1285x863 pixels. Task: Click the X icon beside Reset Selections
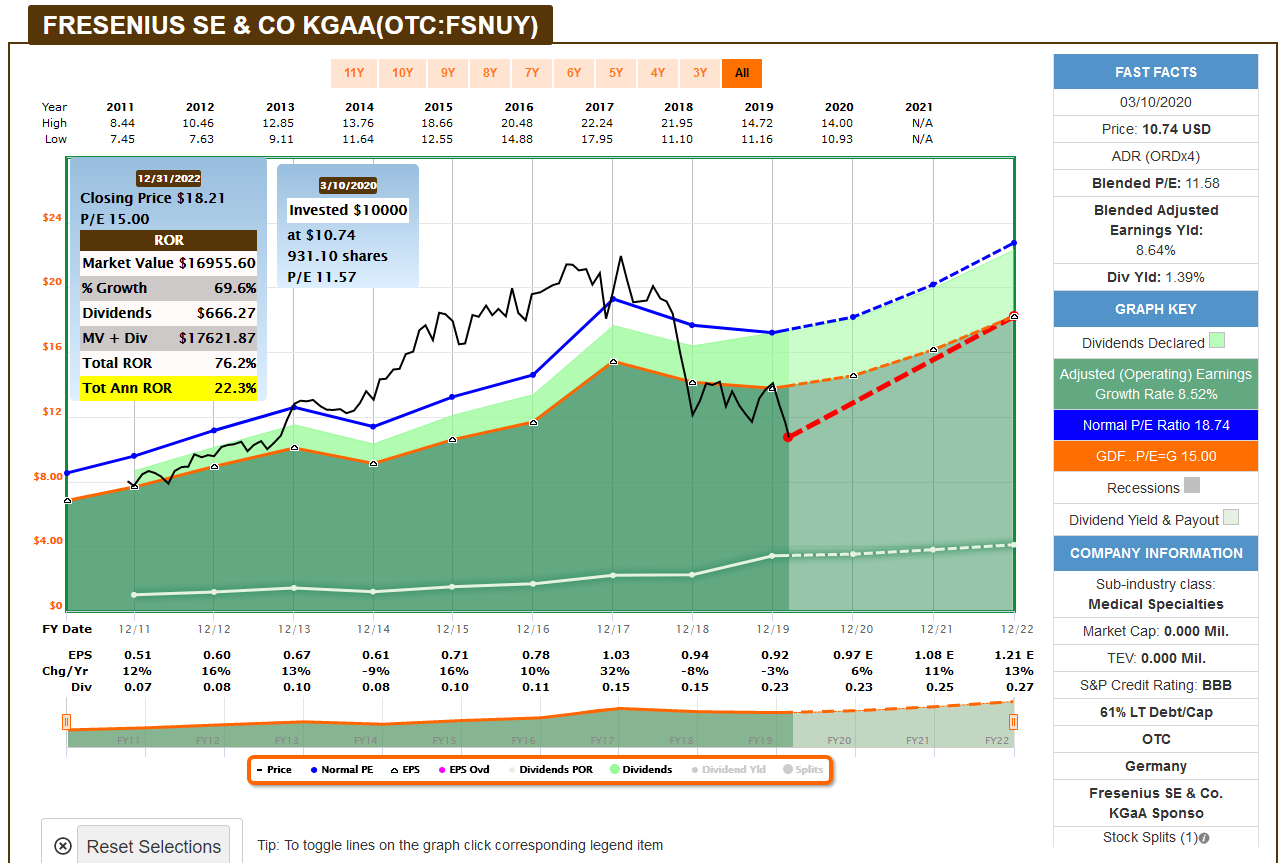coord(62,846)
